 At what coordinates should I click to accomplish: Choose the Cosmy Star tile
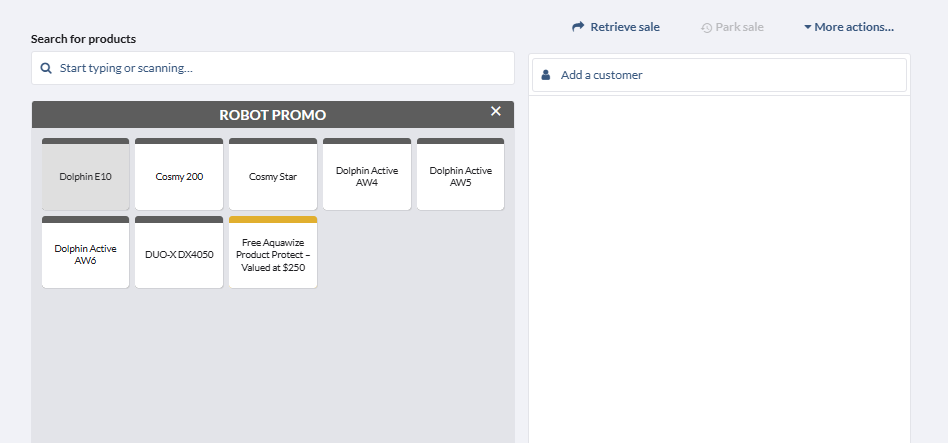[x=273, y=174]
